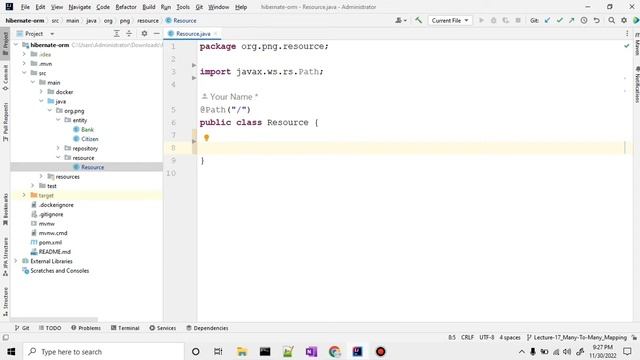Click the Rollback undo icon
The image size is (640, 360).
(x=596, y=20)
